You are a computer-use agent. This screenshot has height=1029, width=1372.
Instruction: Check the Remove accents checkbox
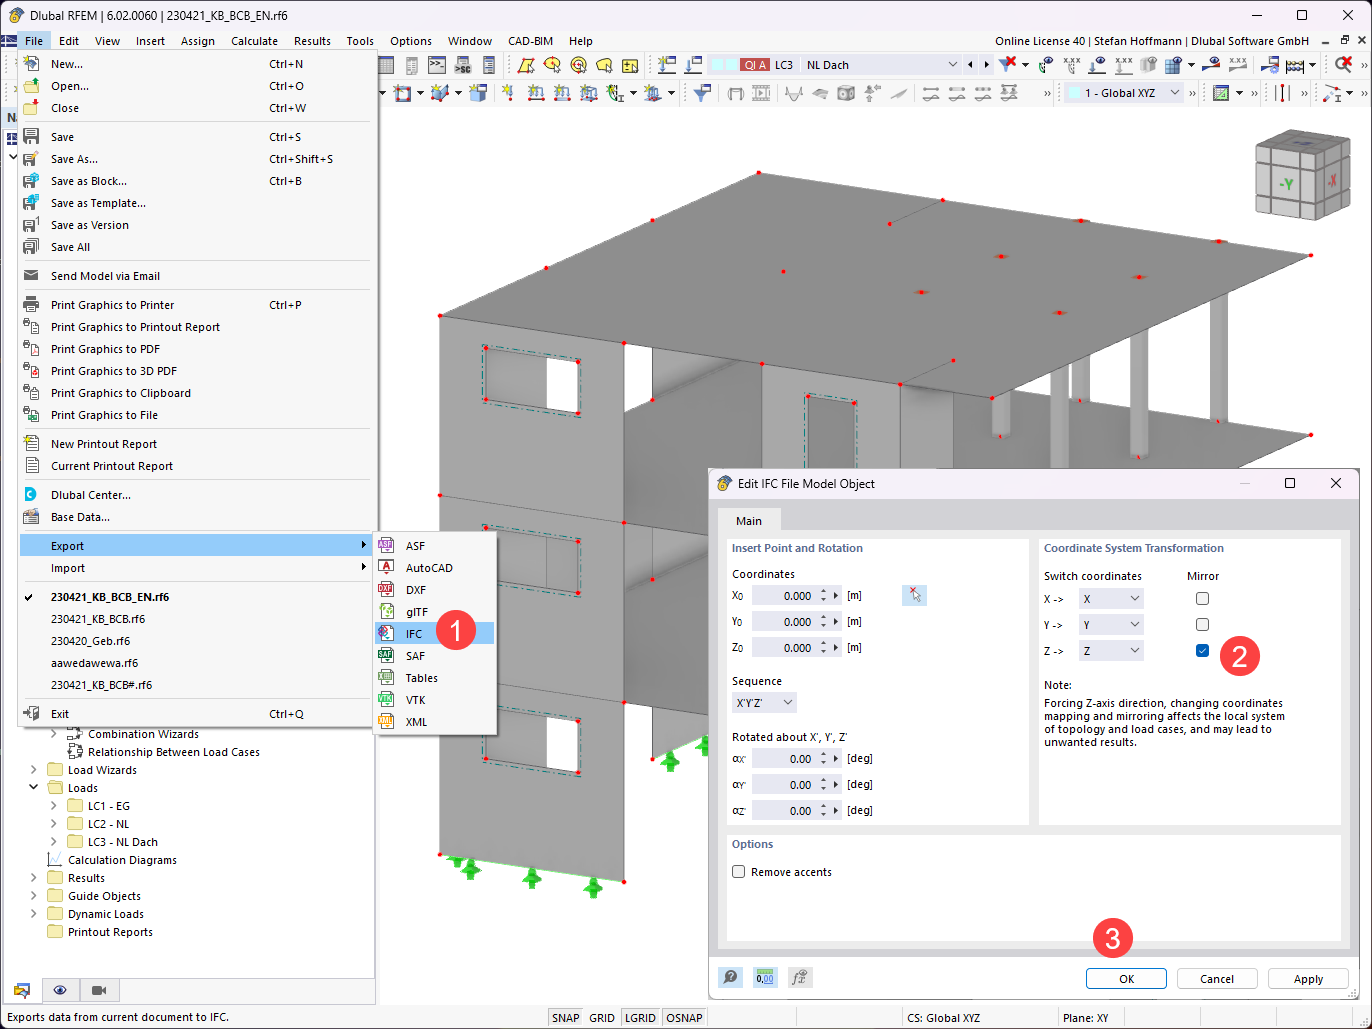tap(738, 871)
